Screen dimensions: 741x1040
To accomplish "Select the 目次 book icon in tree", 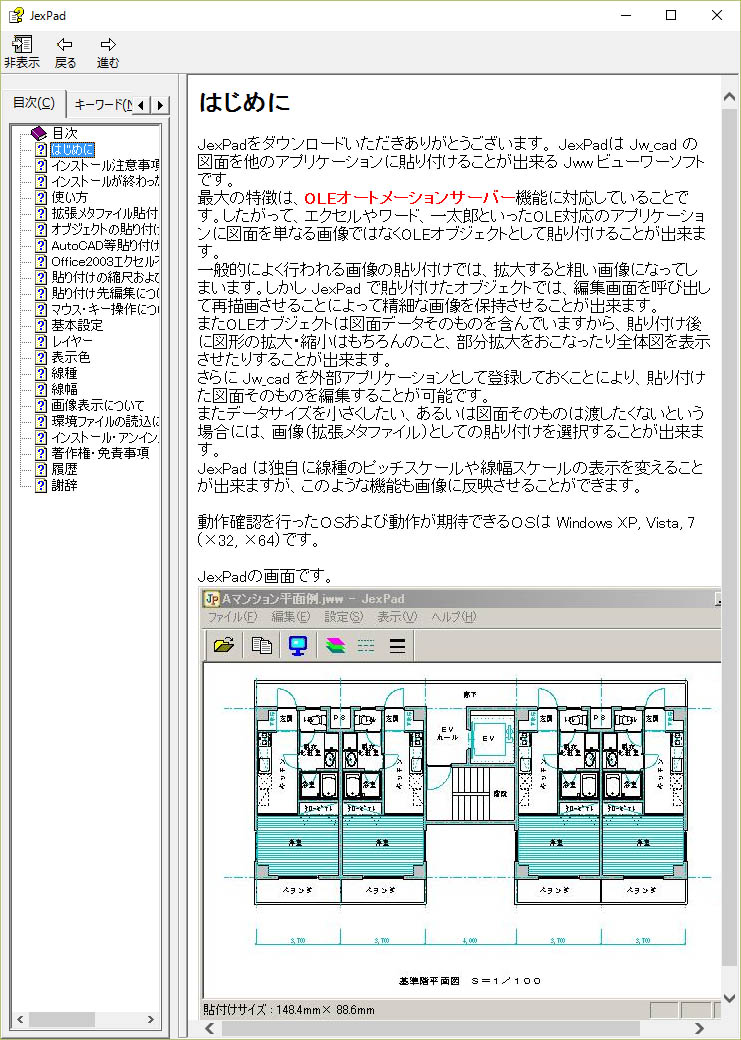I will pos(40,133).
